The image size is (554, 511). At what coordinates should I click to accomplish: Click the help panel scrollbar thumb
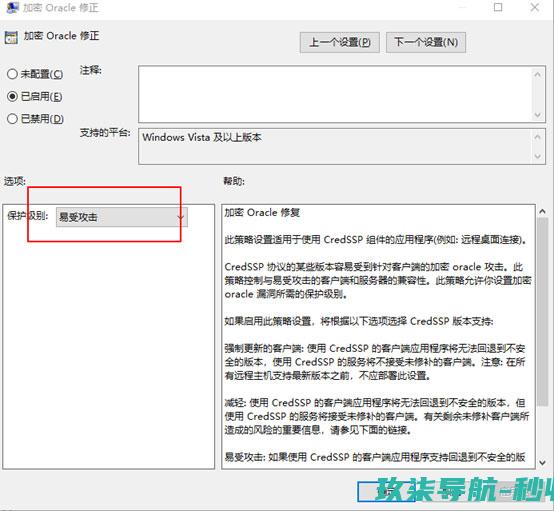click(x=543, y=312)
